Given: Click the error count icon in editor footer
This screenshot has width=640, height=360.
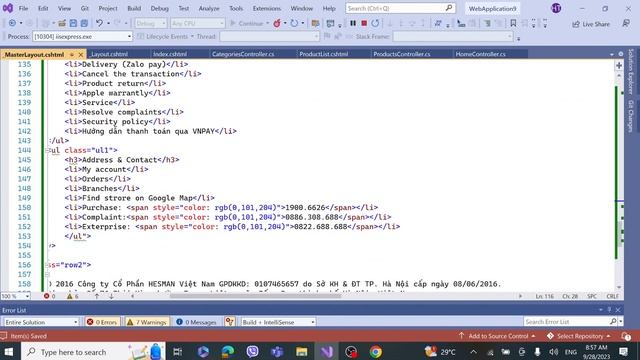Looking at the screenshot, I should [x=47, y=296].
